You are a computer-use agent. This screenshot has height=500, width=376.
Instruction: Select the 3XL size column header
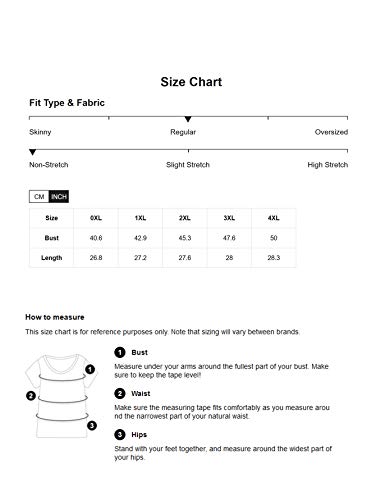229,218
